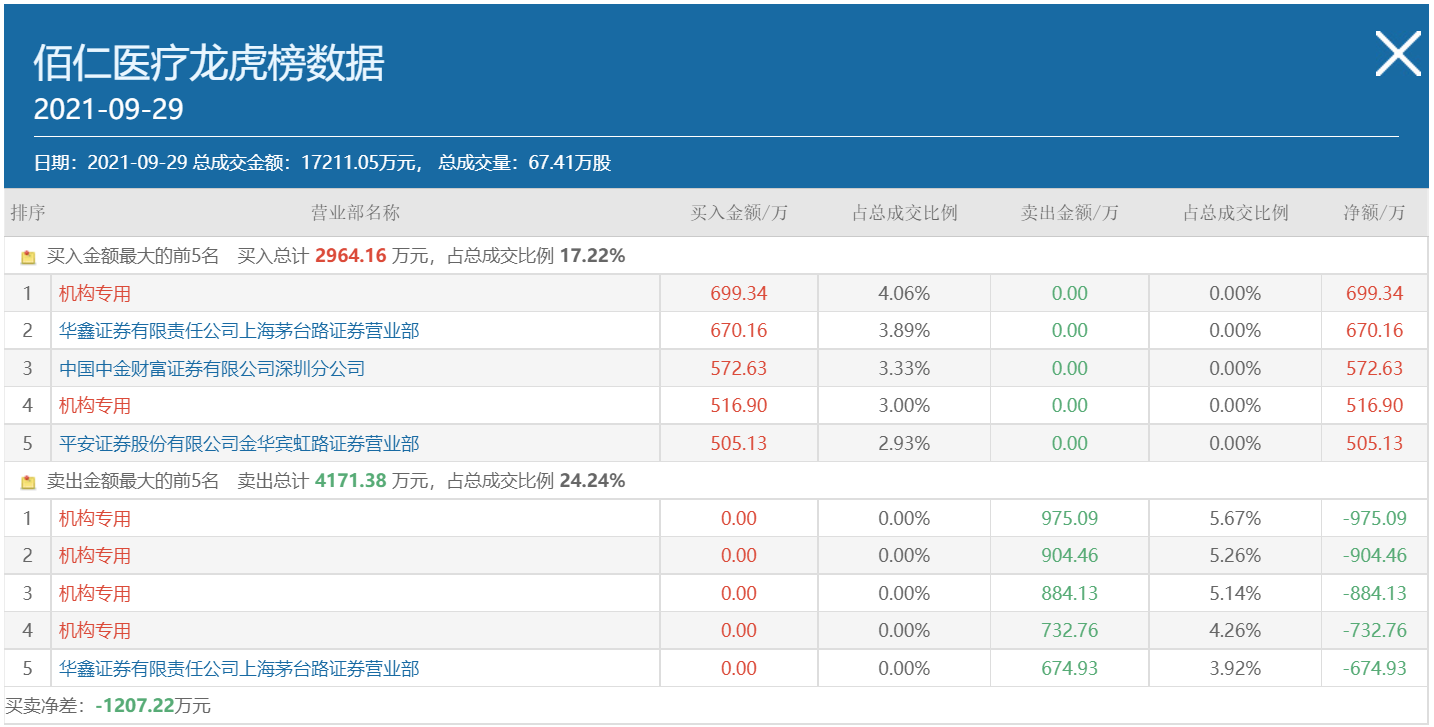Open 平安证券股份有限公司金华宾虹路证券营业部 link

pyautogui.click(x=239, y=444)
